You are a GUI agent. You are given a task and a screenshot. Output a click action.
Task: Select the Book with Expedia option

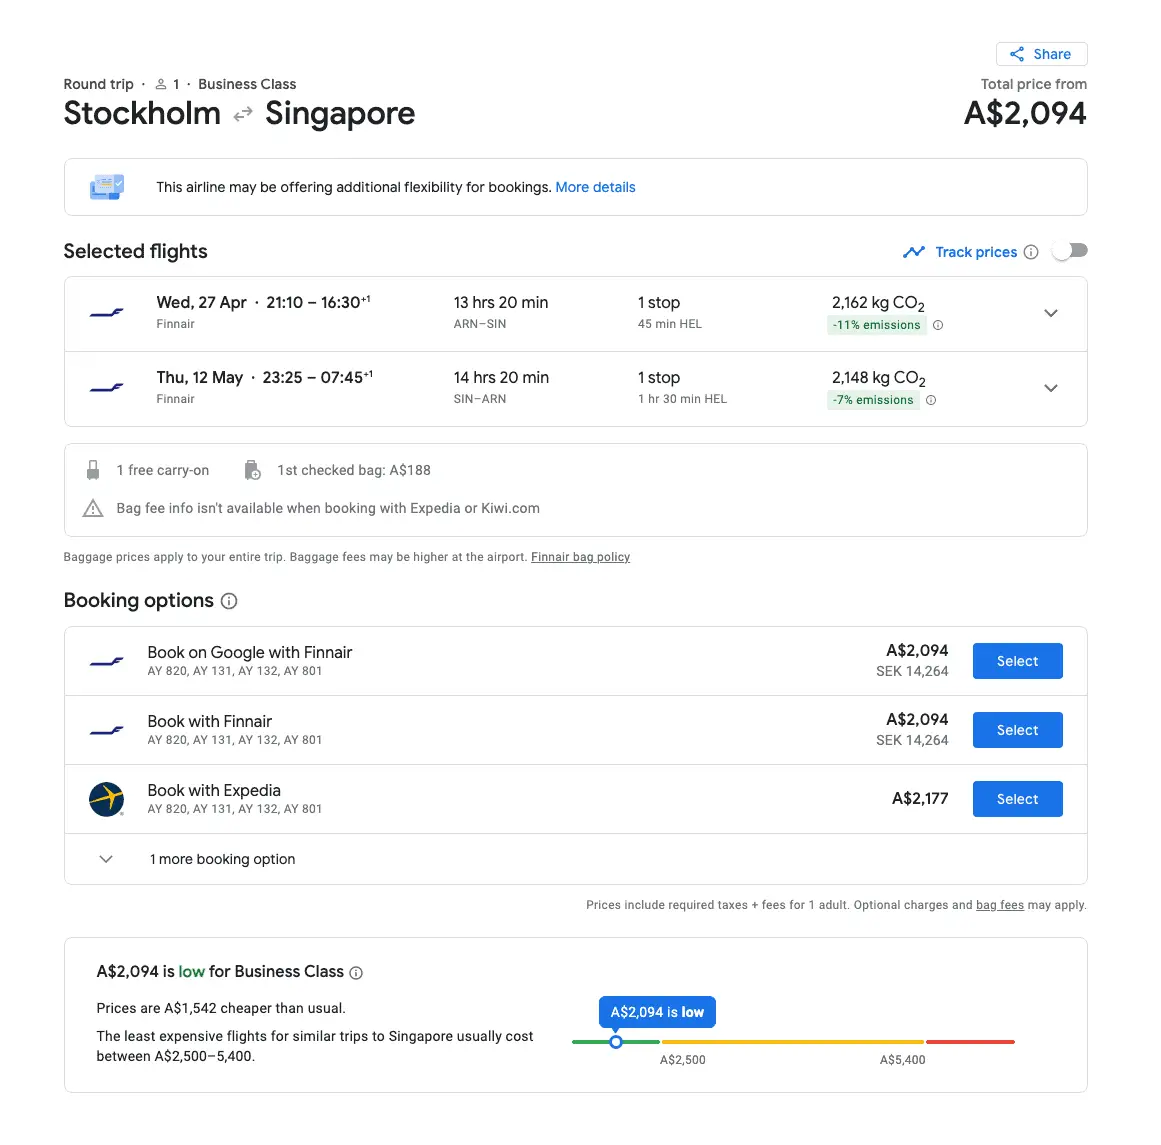[x=1017, y=798]
